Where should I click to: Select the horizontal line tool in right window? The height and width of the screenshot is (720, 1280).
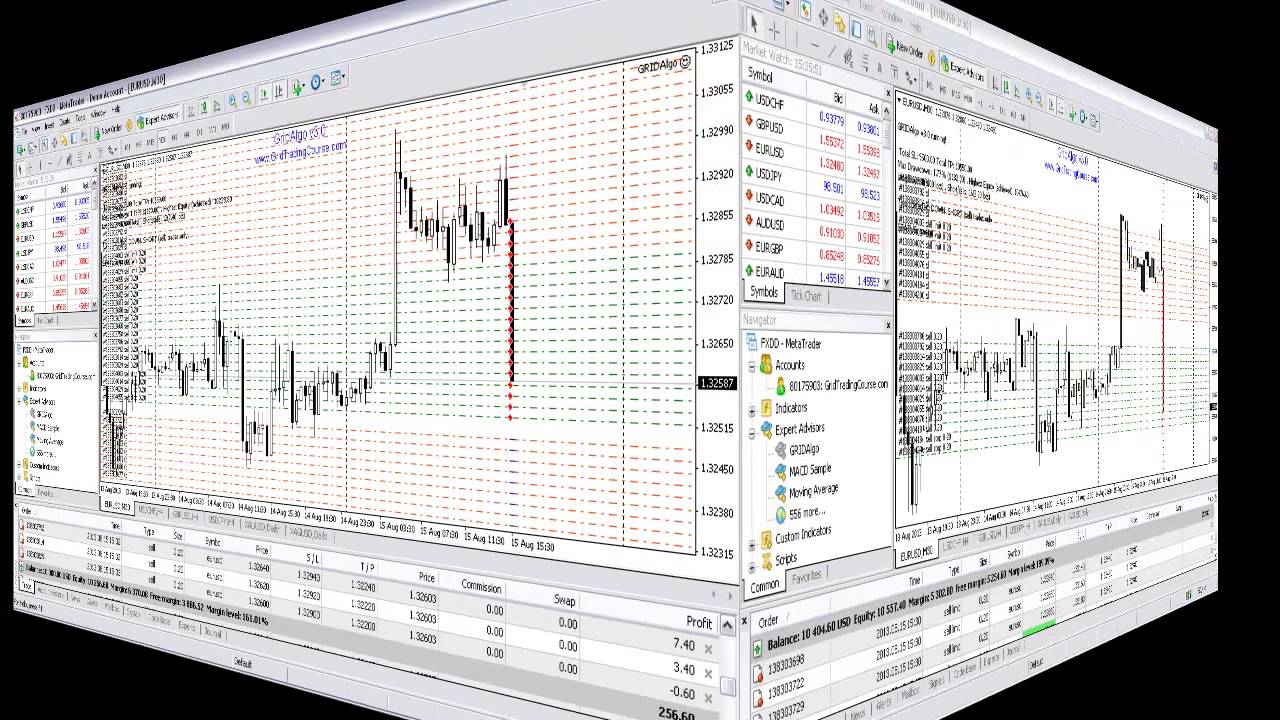click(816, 47)
